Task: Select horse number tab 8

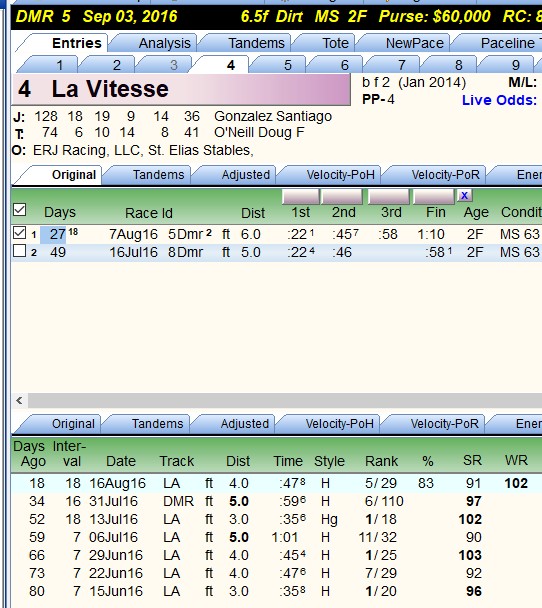Action: (458, 65)
